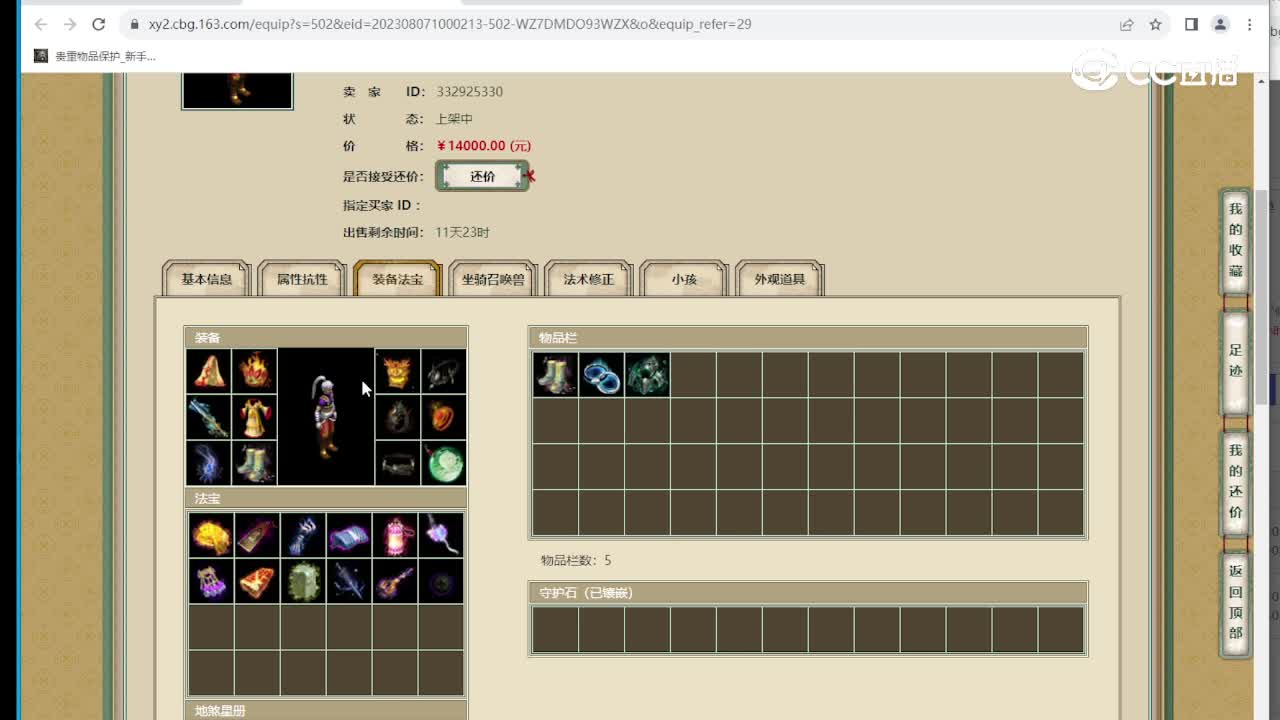Reload the page with the refresh icon
This screenshot has height=720, width=1280.
pos(98,24)
